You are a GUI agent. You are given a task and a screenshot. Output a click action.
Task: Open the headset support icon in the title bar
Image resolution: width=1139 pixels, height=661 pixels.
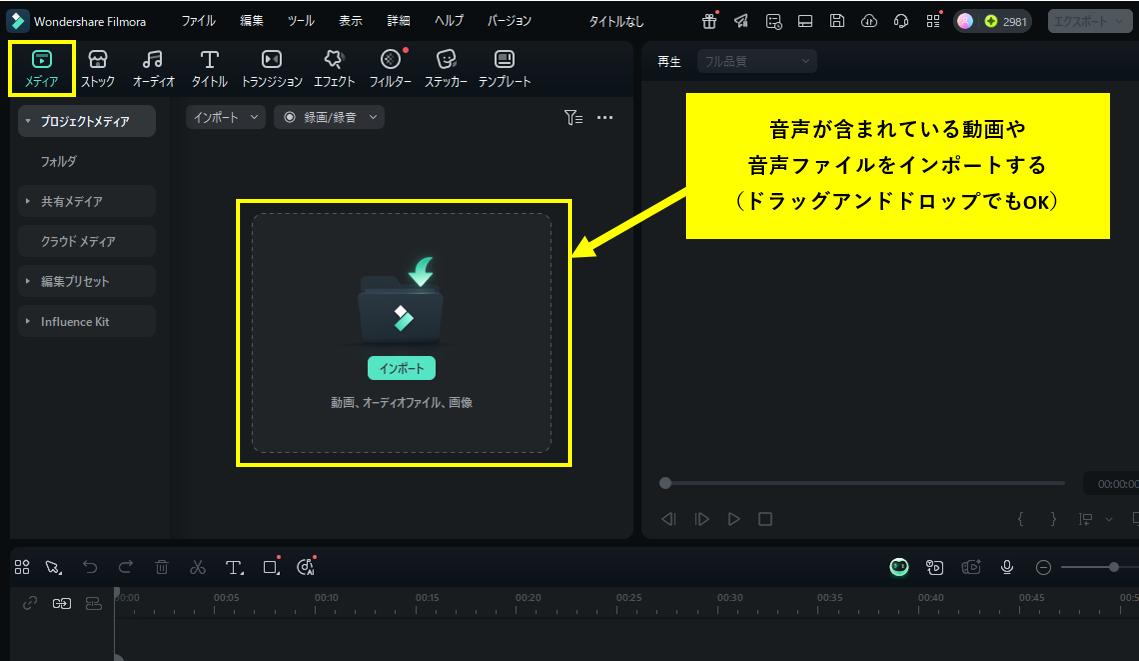point(901,20)
